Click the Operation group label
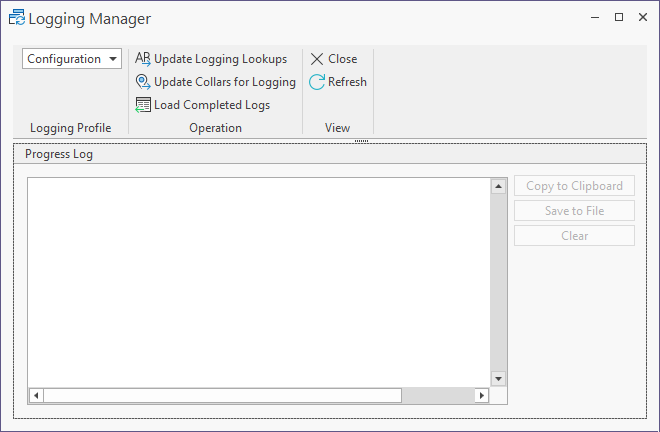Viewport: 660px width, 432px height. tap(216, 128)
